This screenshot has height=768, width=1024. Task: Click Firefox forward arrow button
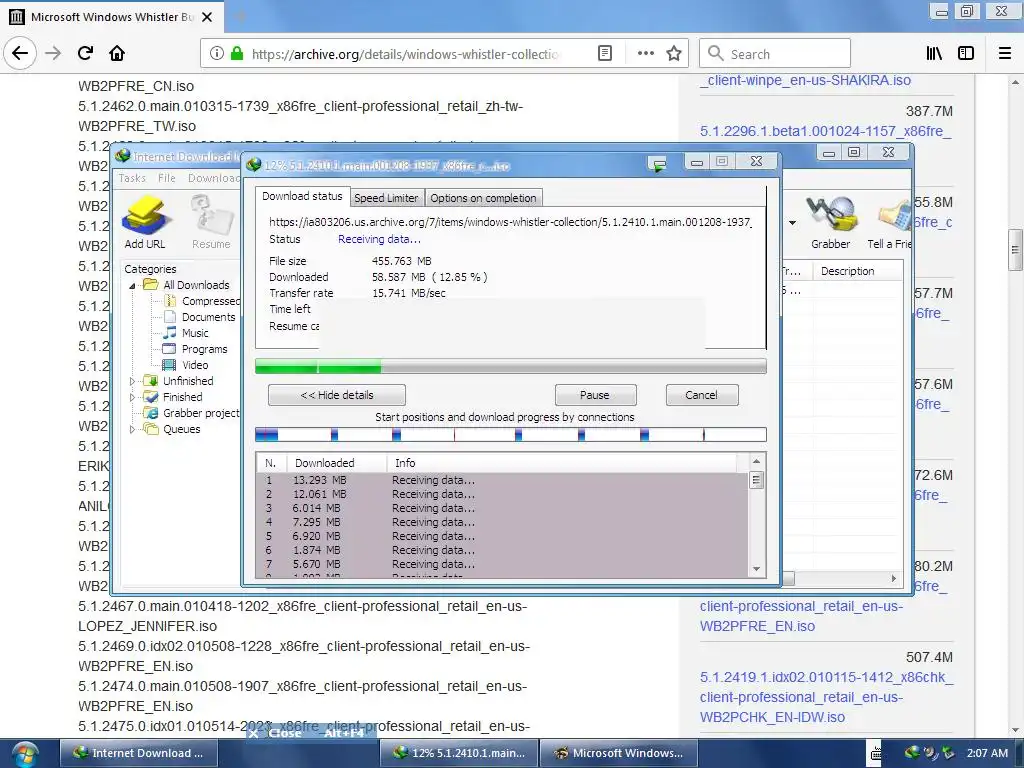[53, 54]
